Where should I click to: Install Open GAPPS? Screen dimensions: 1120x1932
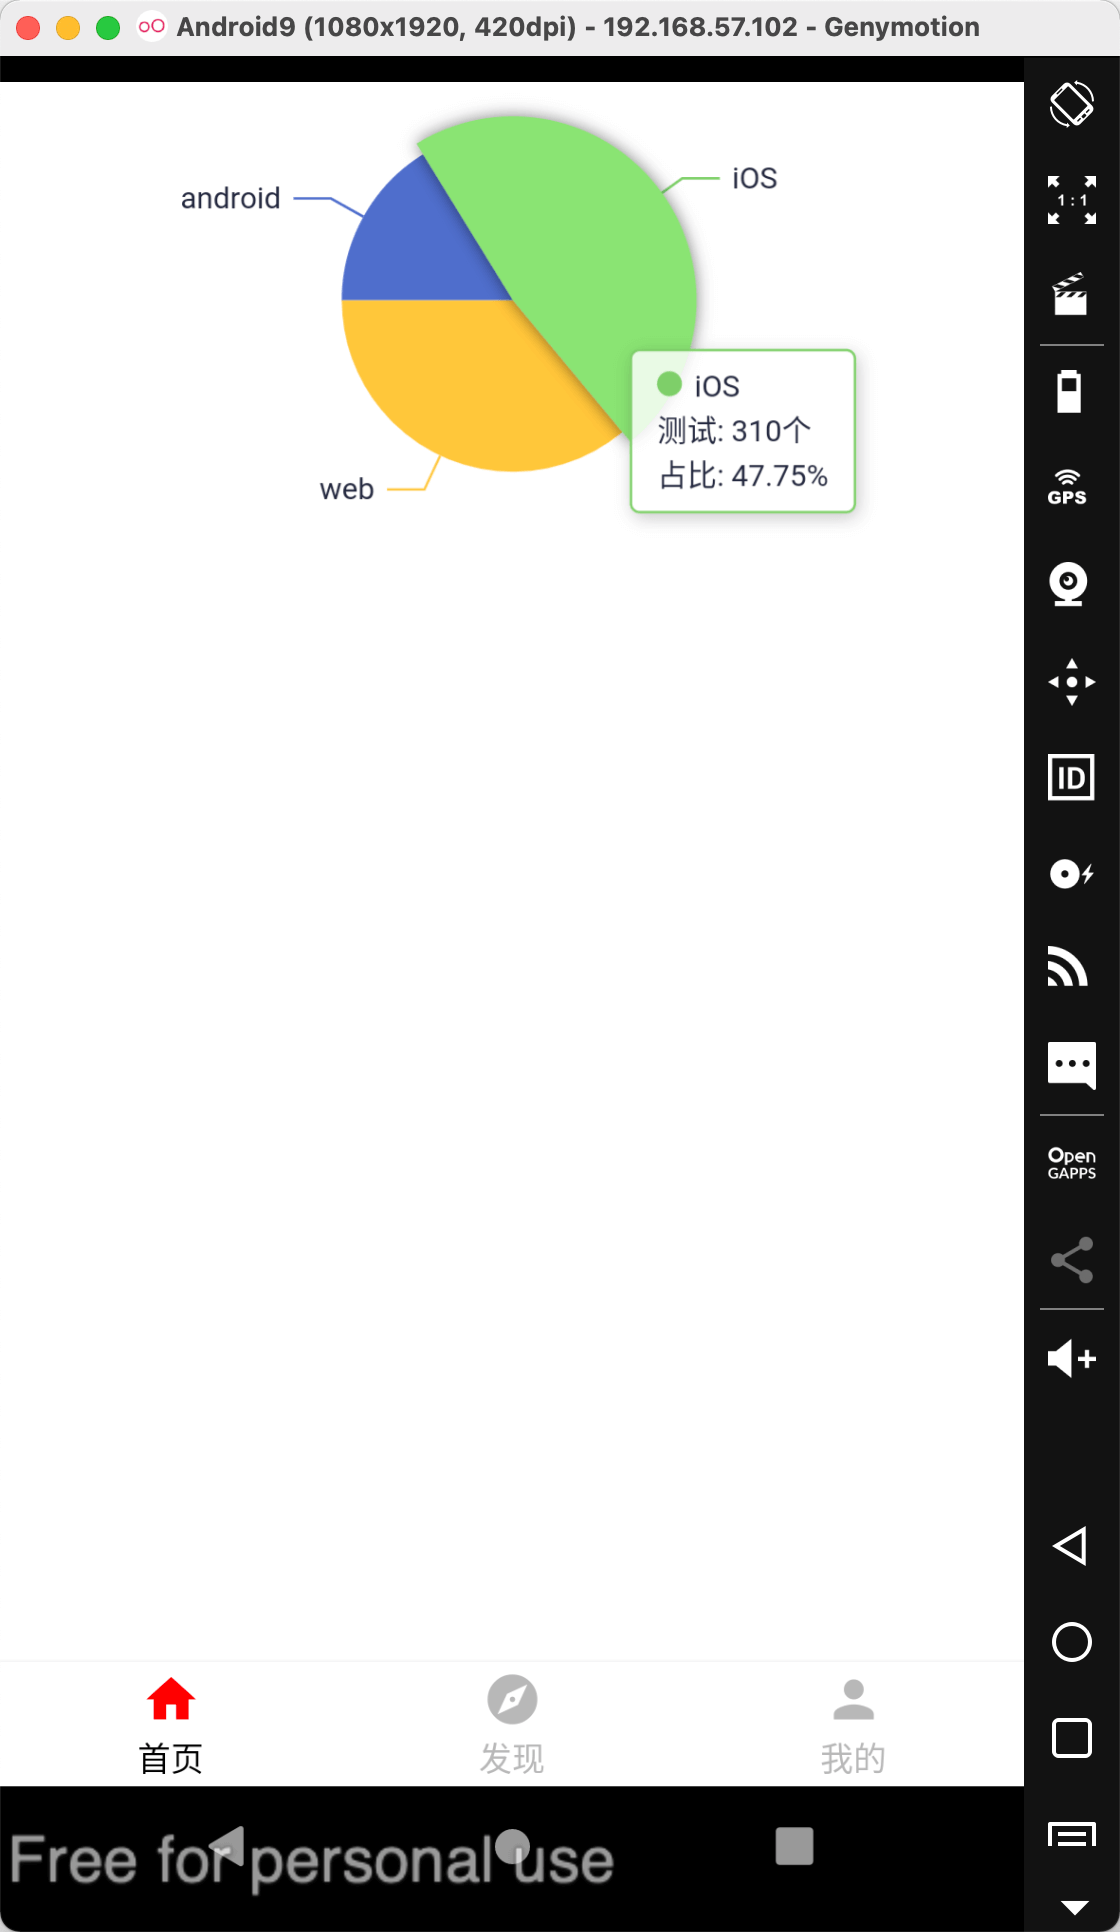point(1072,1164)
